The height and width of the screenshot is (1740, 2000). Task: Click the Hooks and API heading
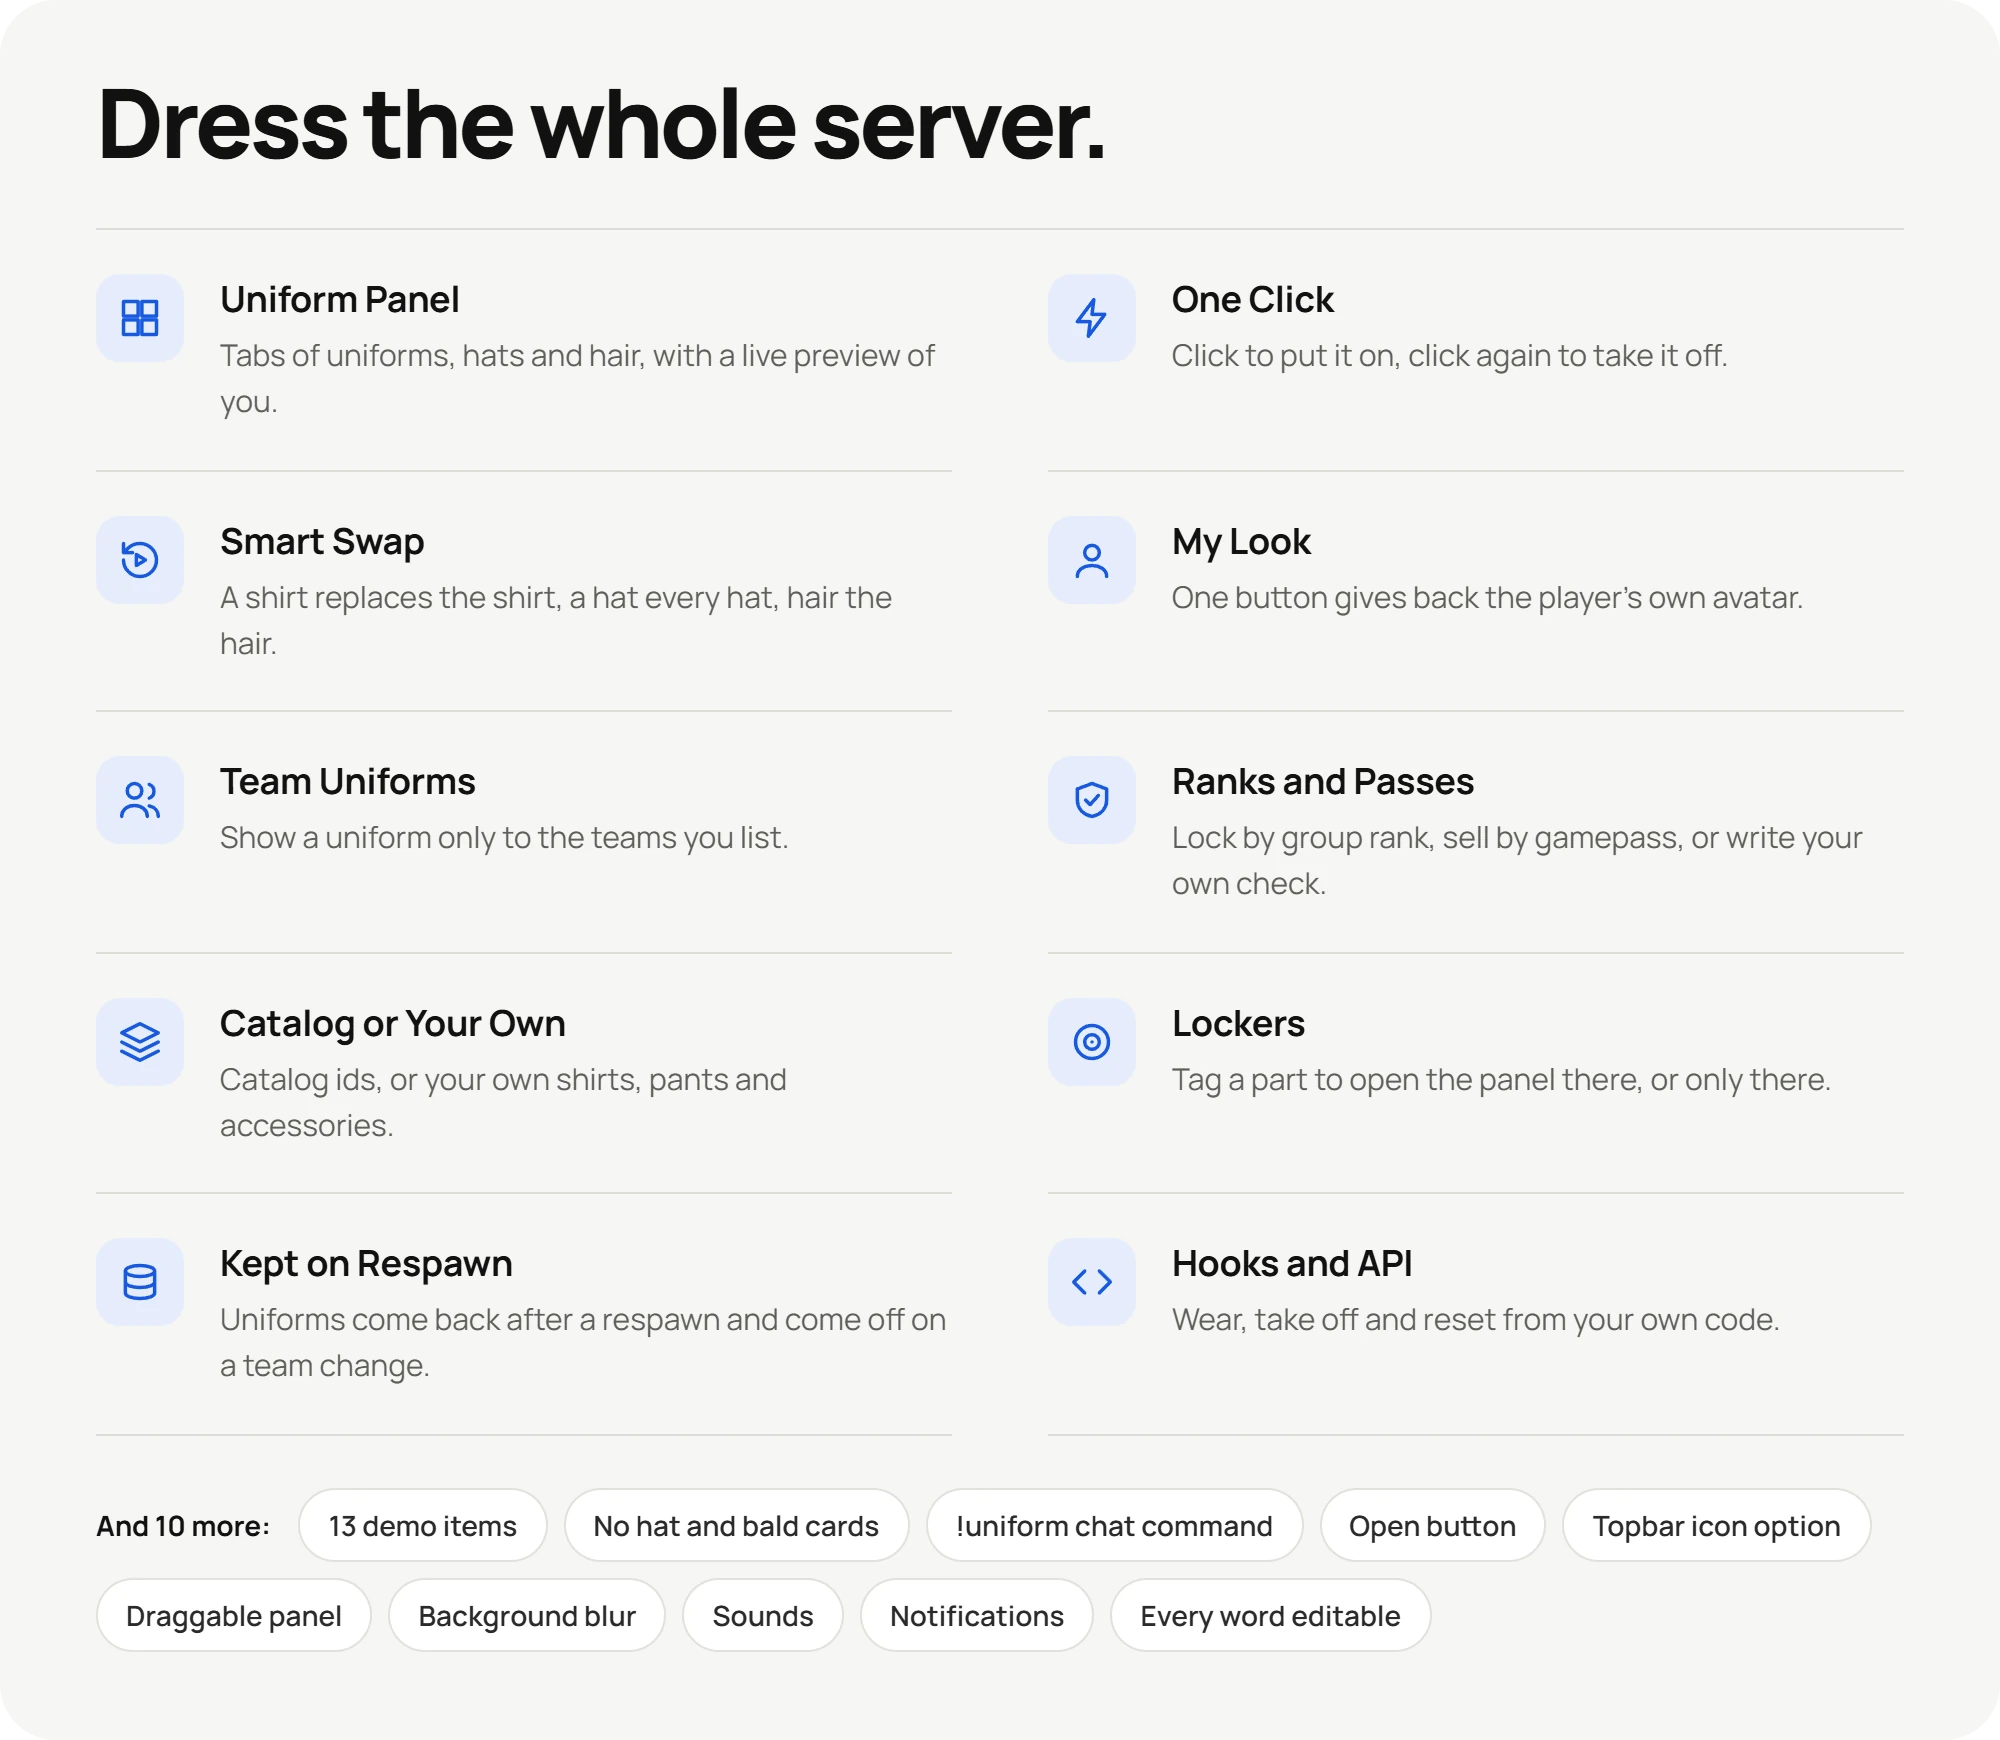[1292, 1264]
